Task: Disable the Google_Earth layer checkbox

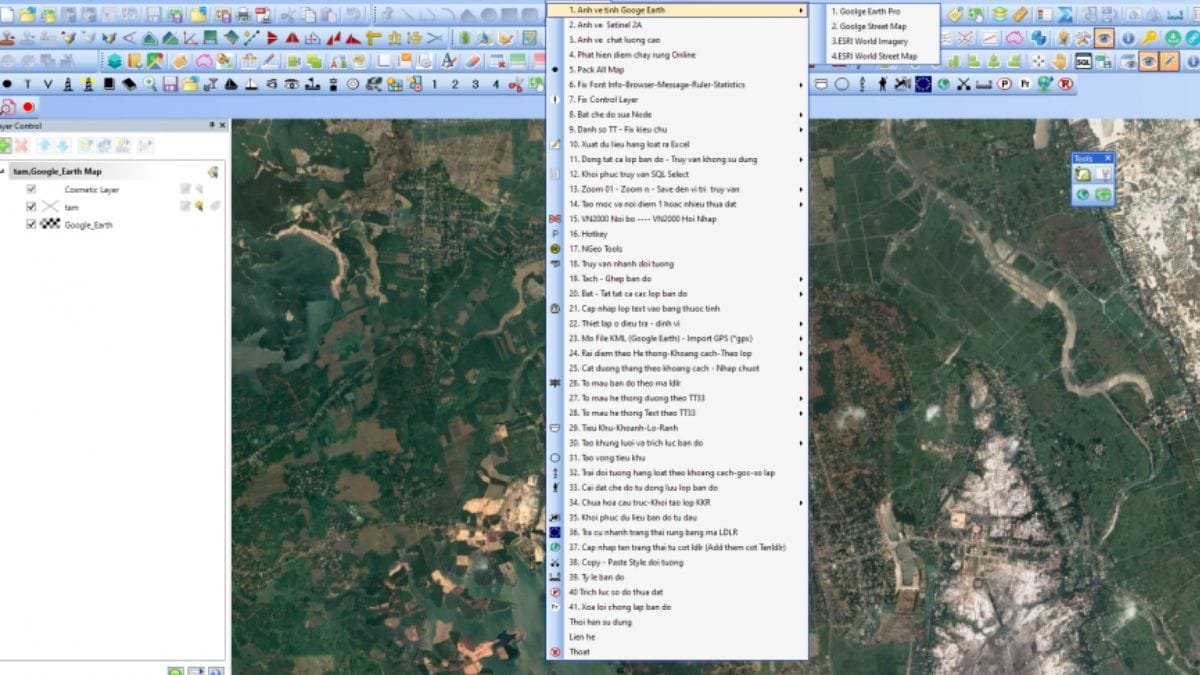Action: coord(31,223)
